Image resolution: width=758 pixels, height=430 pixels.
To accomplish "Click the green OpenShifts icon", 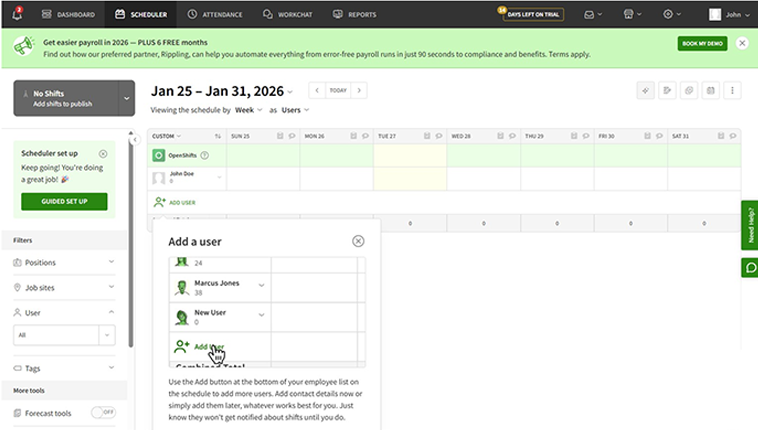I will click(159, 155).
